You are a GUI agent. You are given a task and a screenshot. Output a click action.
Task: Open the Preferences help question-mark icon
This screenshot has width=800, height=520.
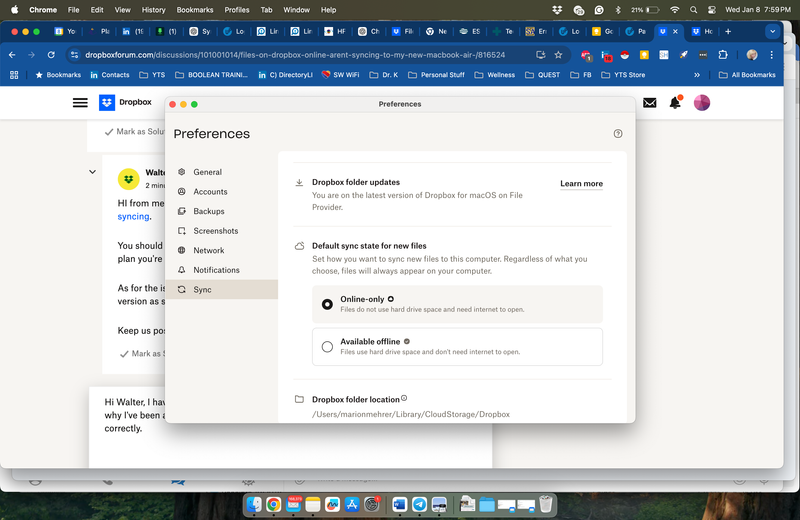click(x=618, y=134)
